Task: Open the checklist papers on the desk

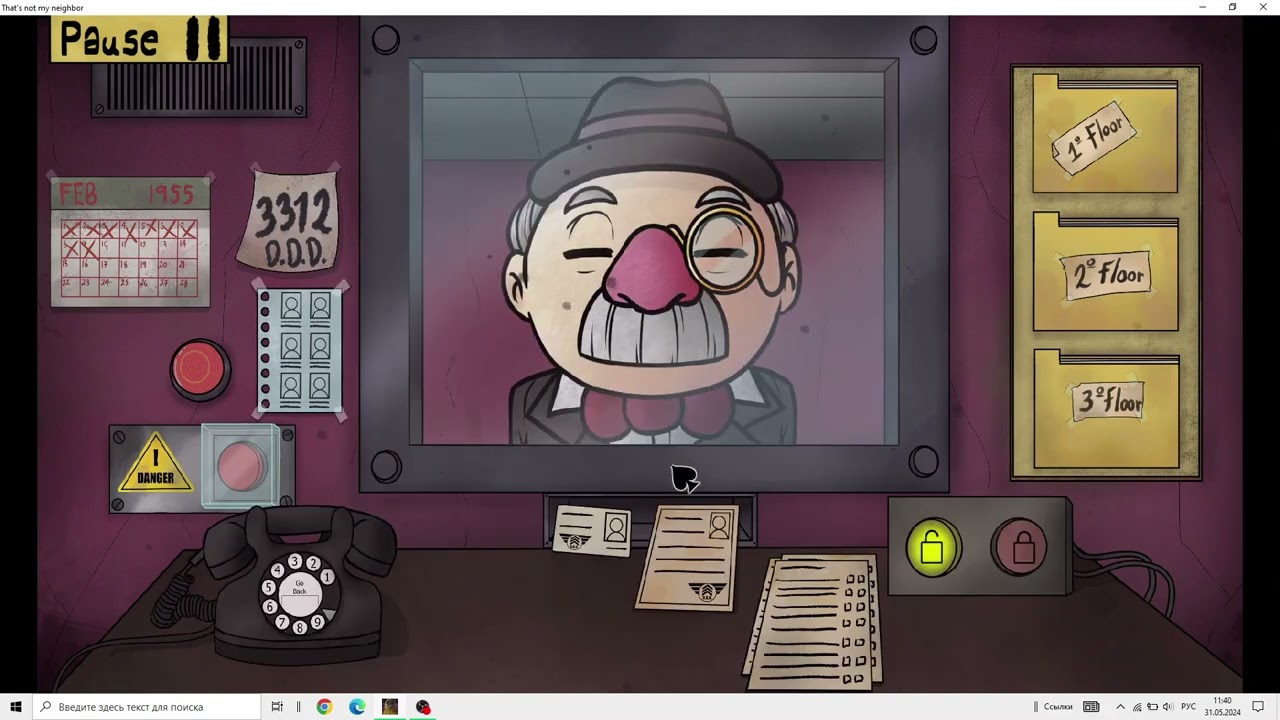Action: tap(813, 622)
